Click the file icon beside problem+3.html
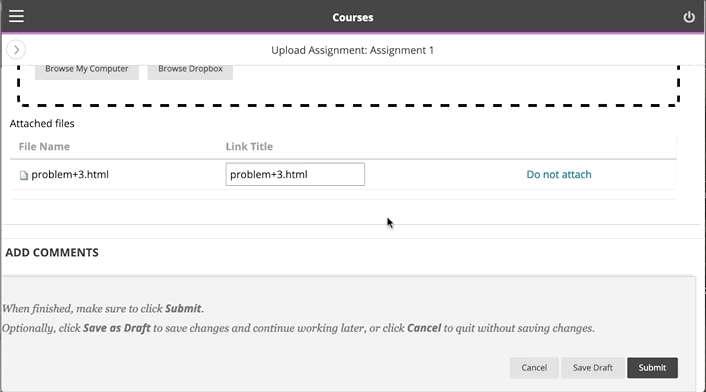 23,175
